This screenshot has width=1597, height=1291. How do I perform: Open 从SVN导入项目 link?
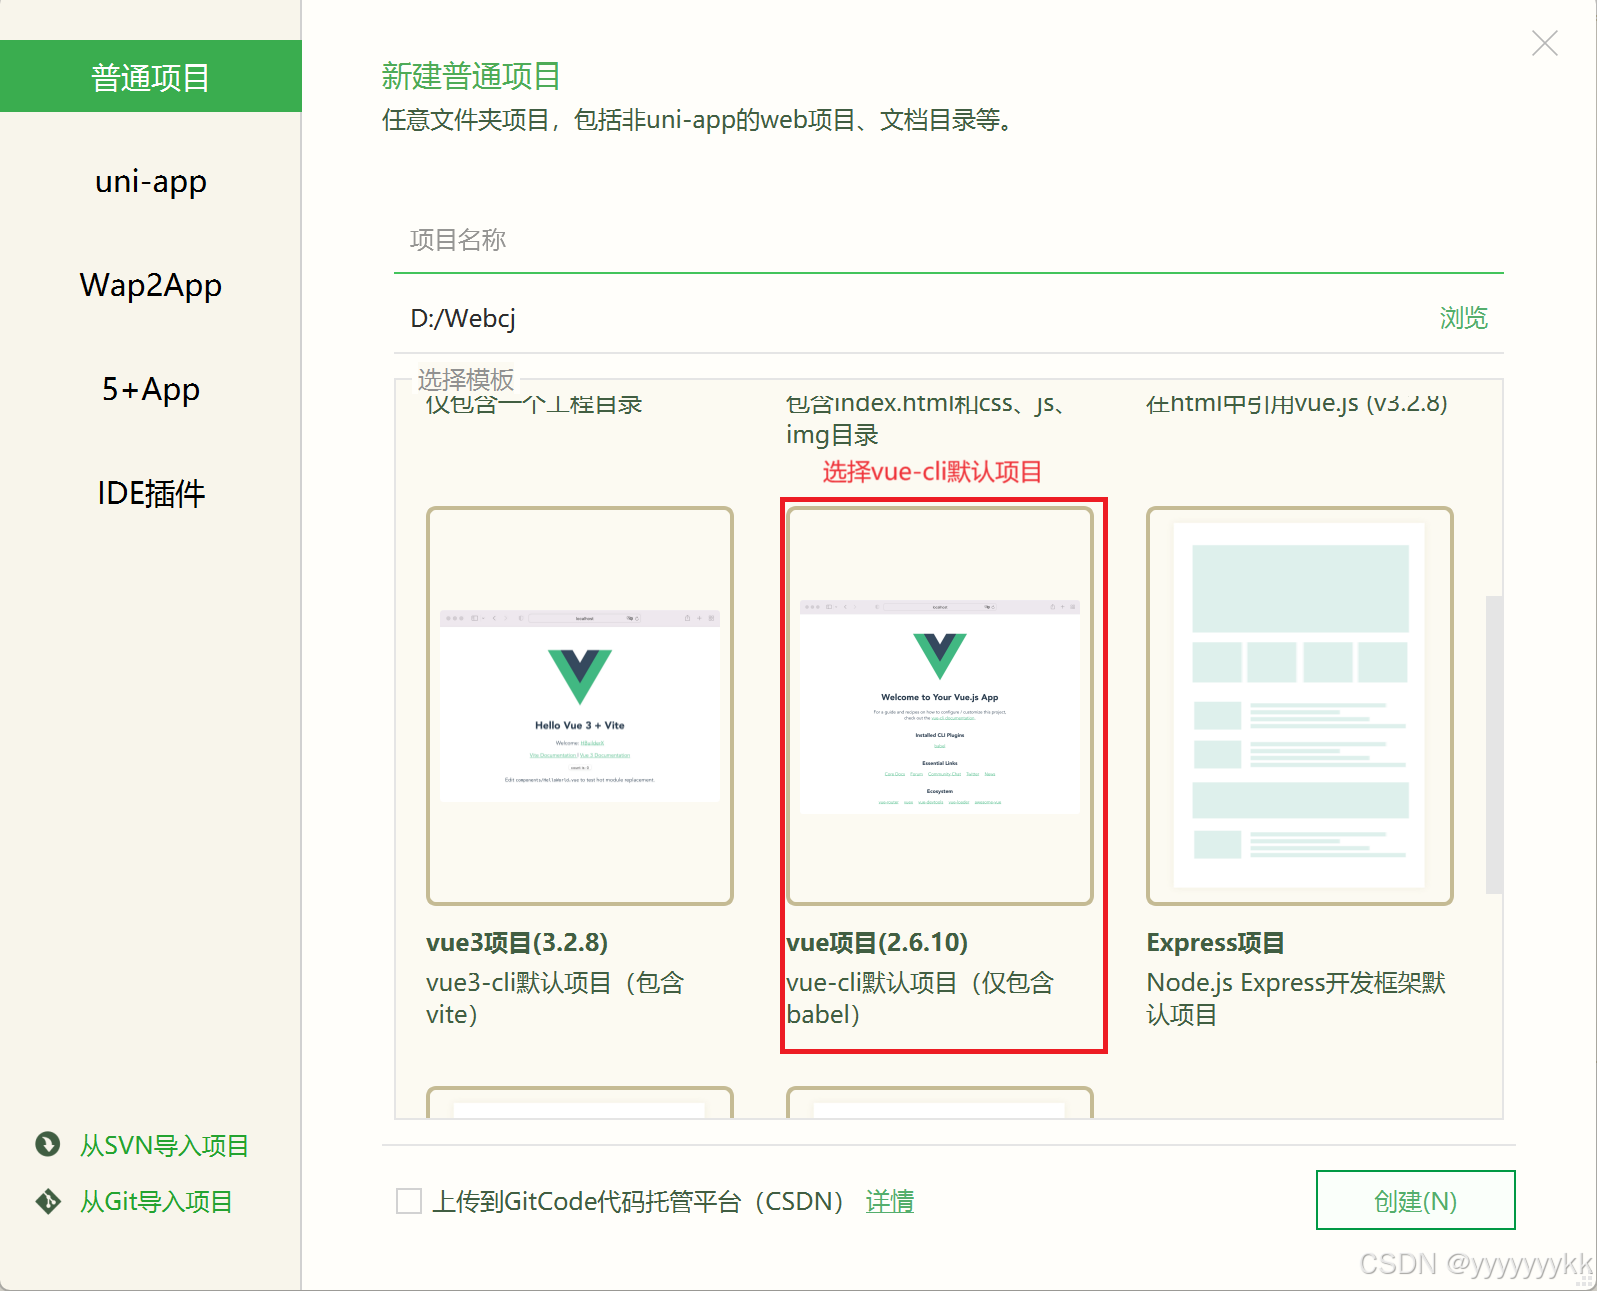[x=164, y=1145]
